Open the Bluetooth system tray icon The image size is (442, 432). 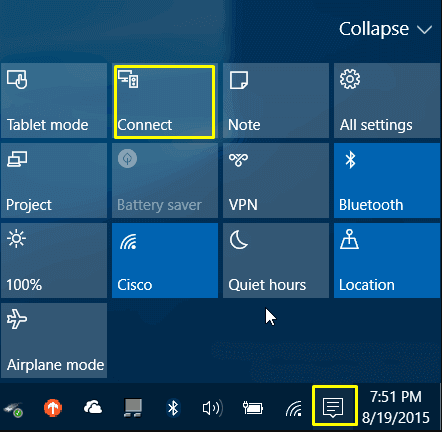coord(173,408)
